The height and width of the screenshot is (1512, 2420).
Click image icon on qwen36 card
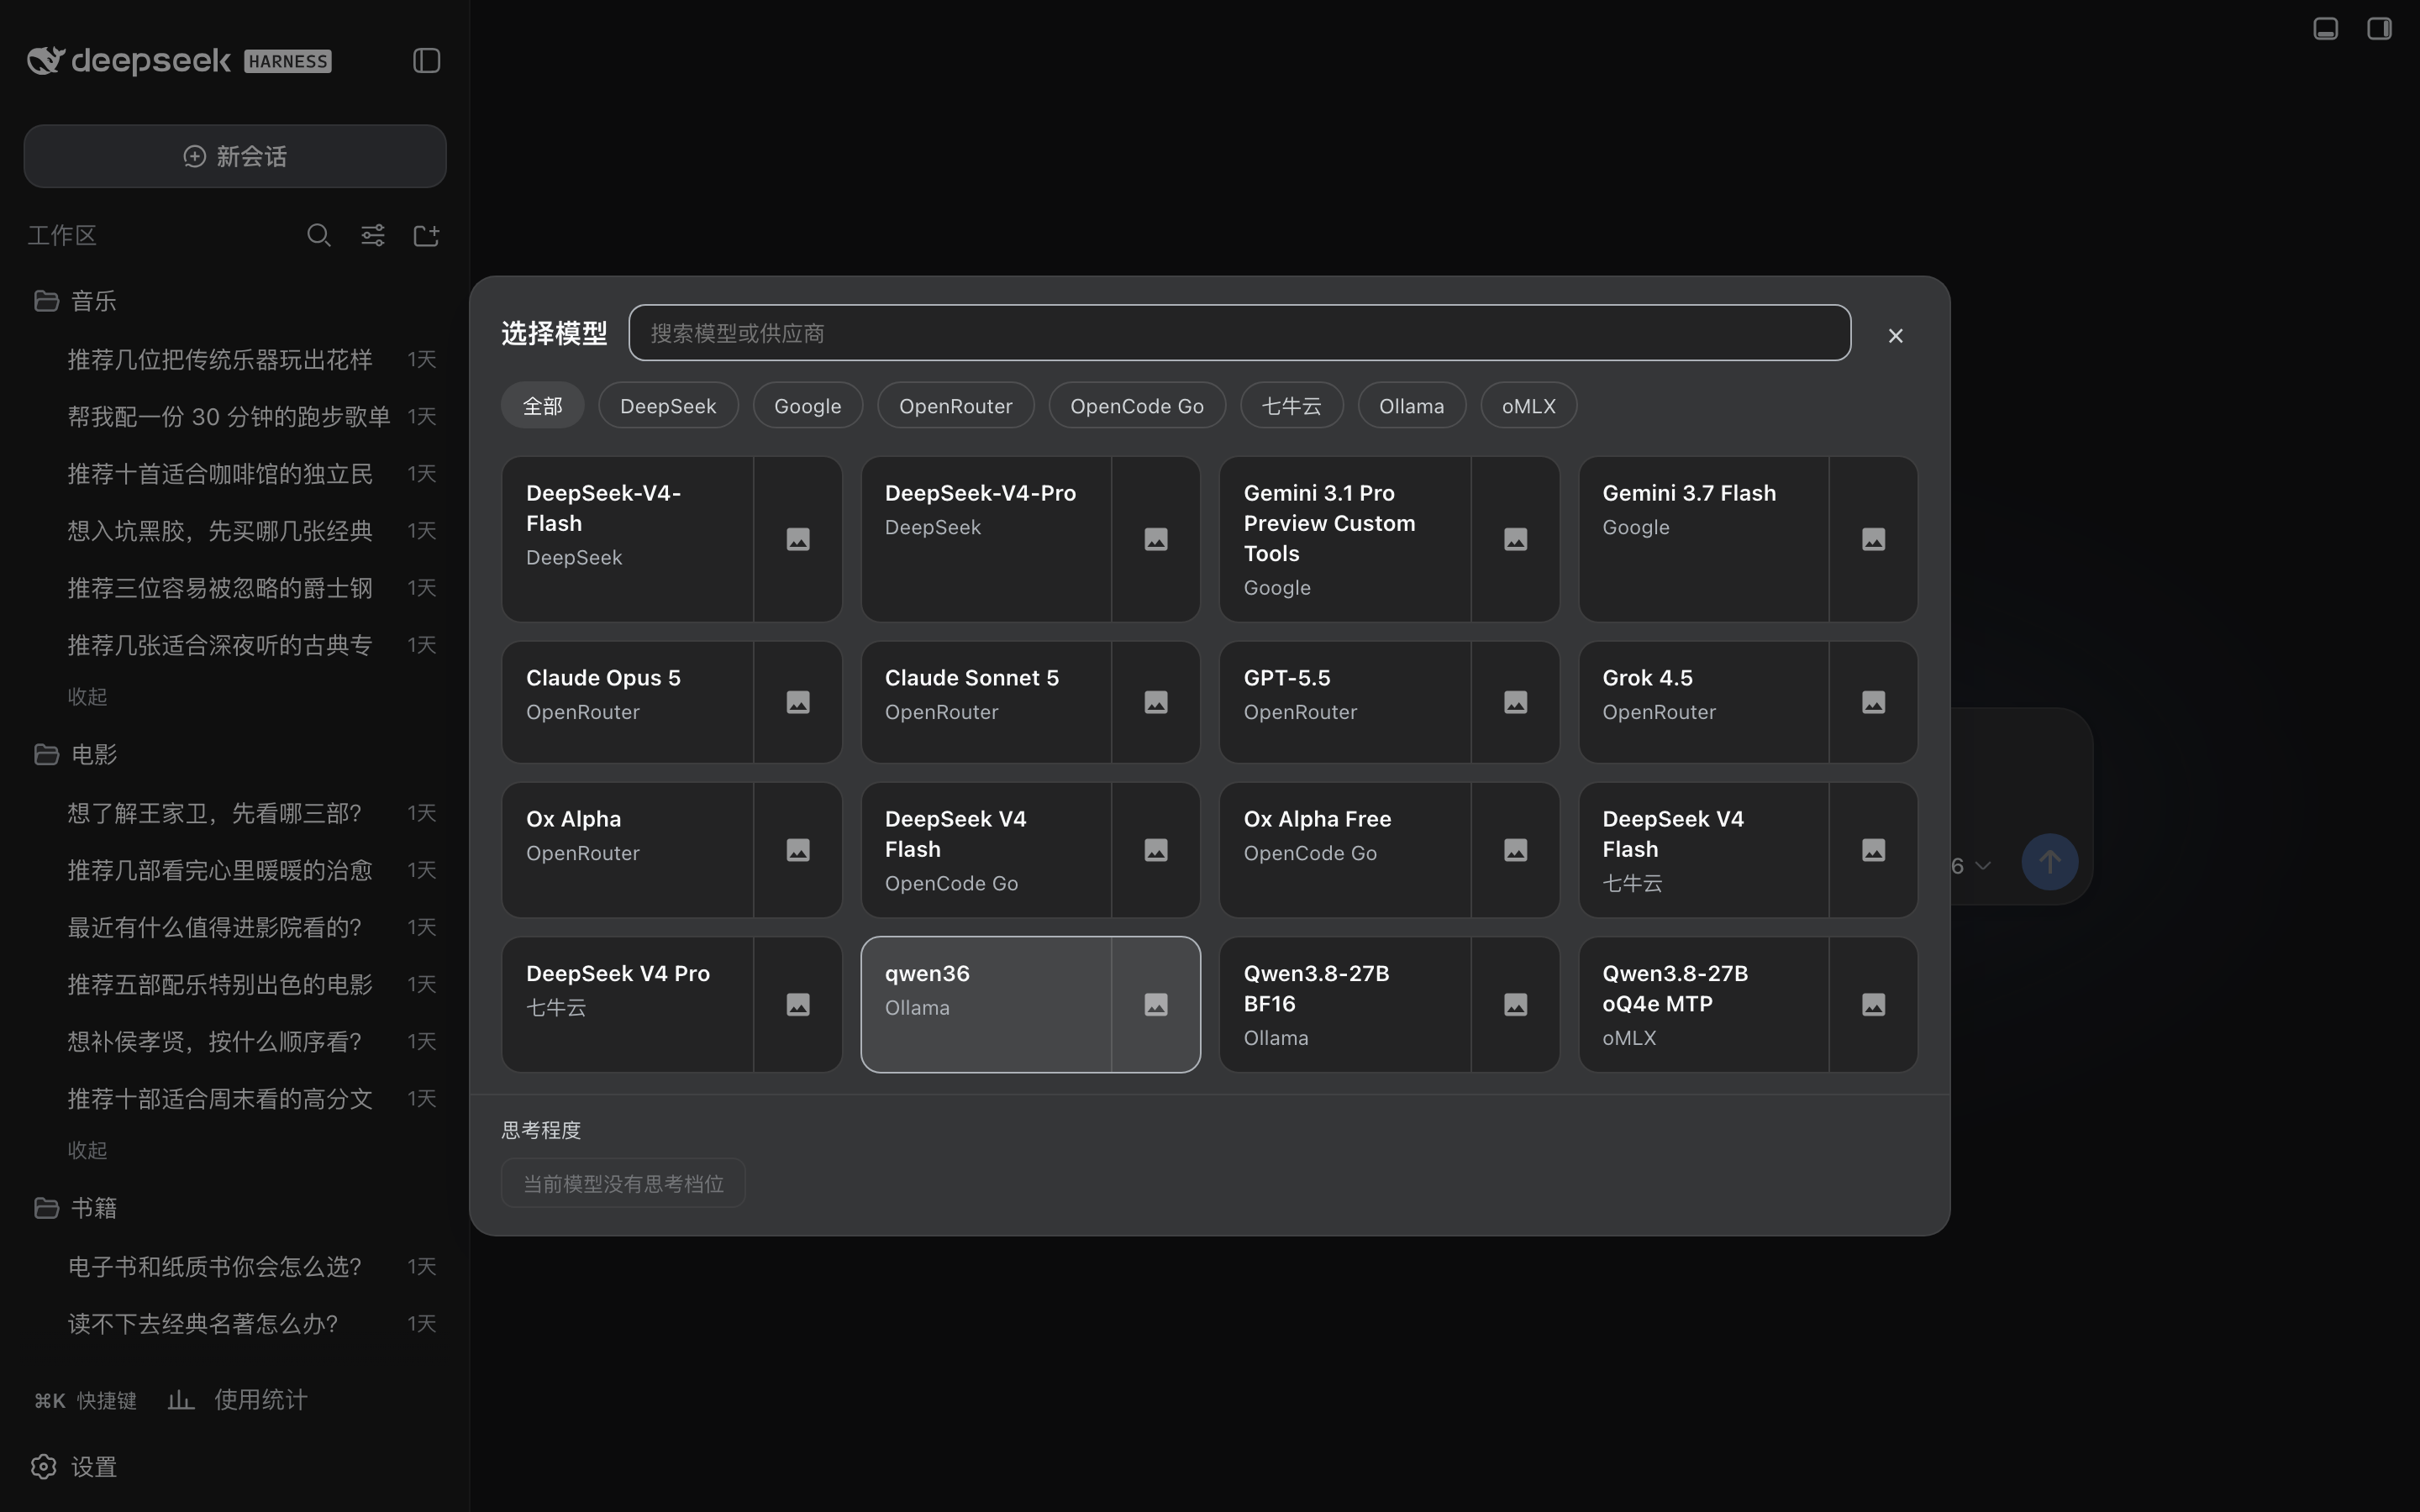(1156, 1004)
